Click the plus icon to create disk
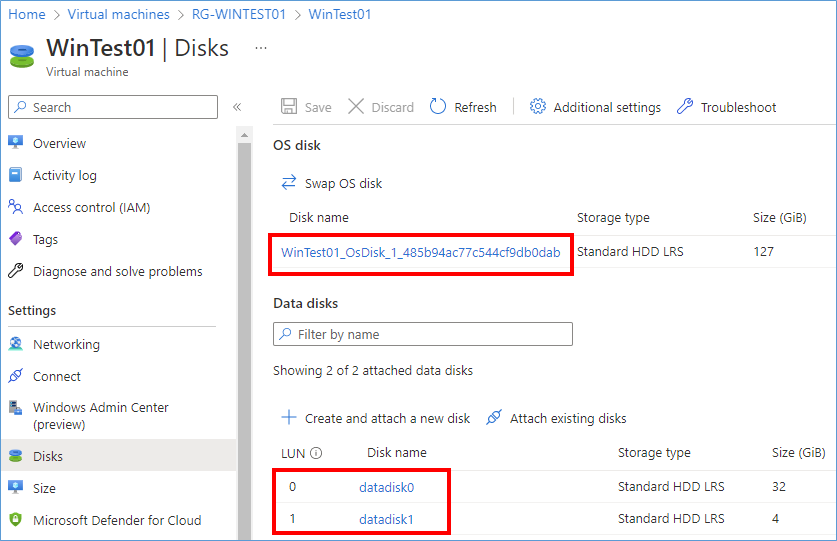Viewport: 837px width, 541px height. pyautogui.click(x=289, y=417)
